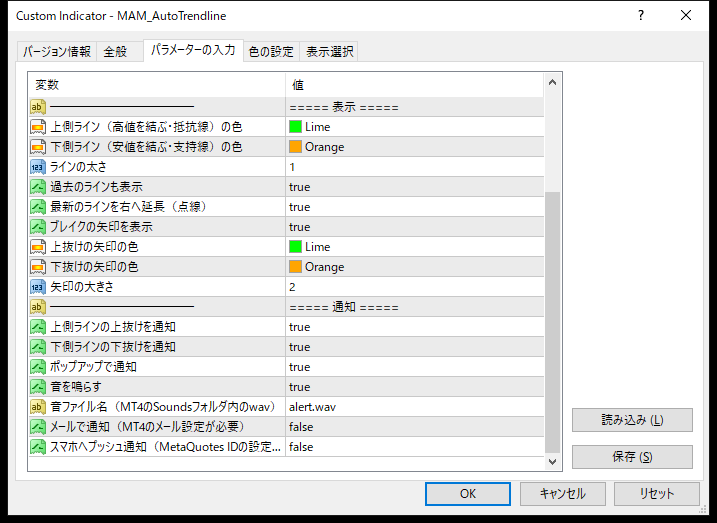Click the 変数 column header
This screenshot has height=523, width=717.
point(157,85)
